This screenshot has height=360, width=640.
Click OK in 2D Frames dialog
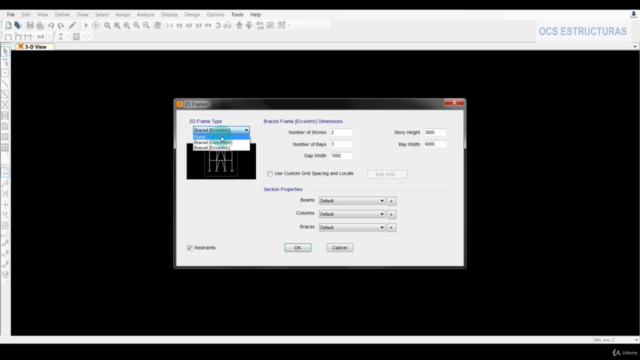pos(298,248)
